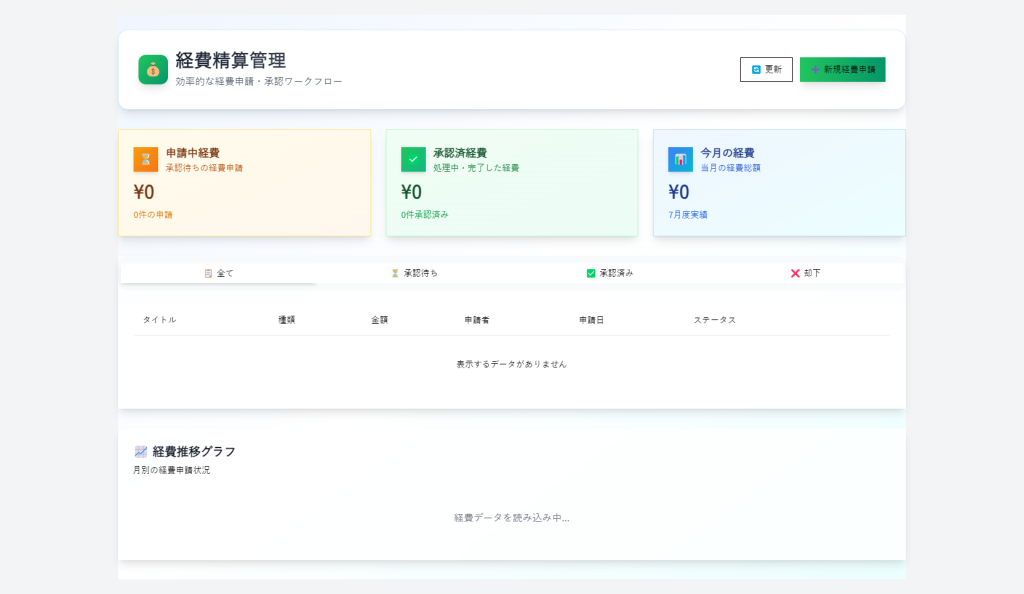Open 新規経費申請 new expense form
The width and height of the screenshot is (1024, 594).
point(842,70)
